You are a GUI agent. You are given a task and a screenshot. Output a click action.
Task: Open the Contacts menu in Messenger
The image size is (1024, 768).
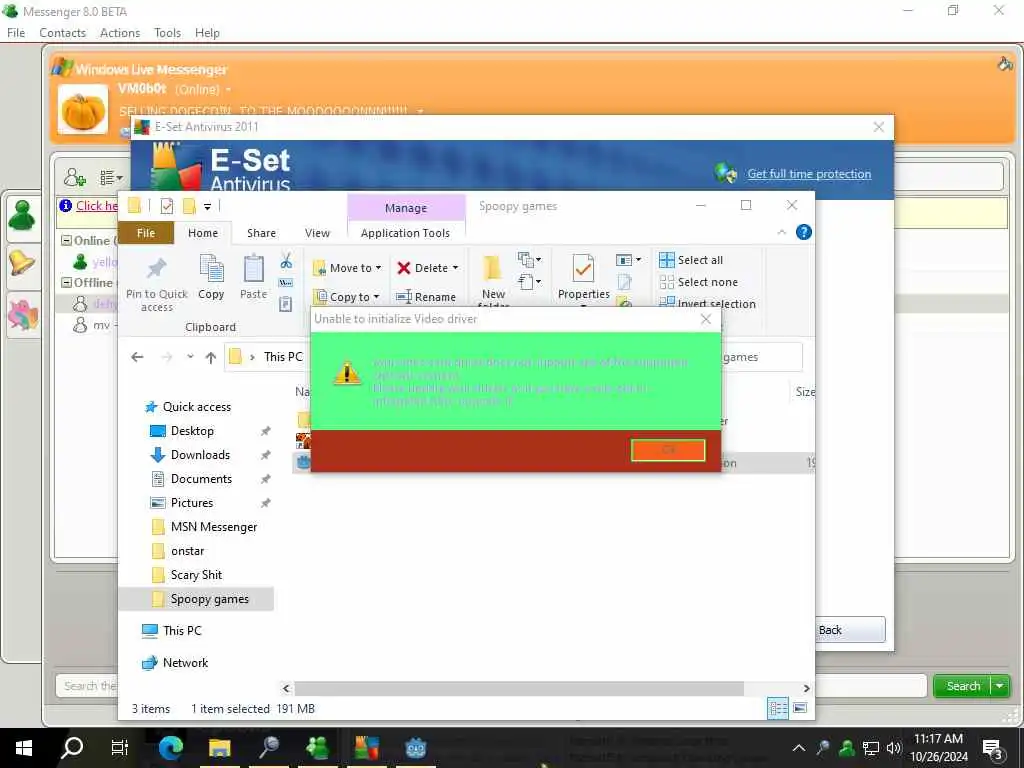(x=62, y=33)
